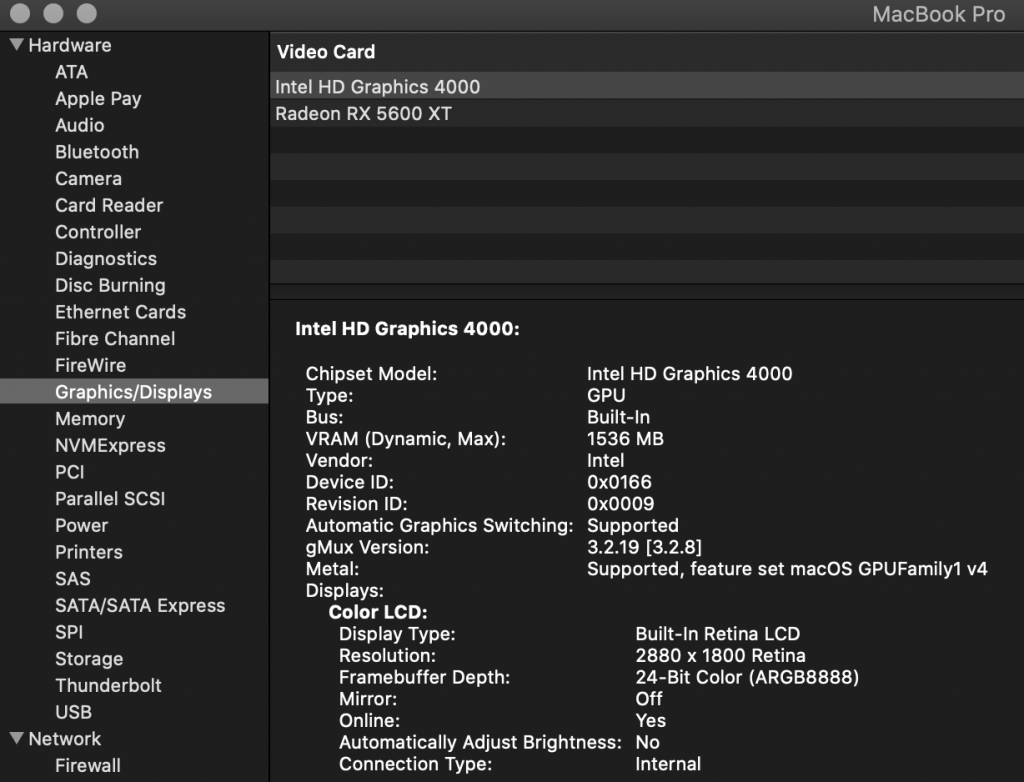This screenshot has width=1024, height=782.
Task: Click the red close window button
Action: point(21,14)
